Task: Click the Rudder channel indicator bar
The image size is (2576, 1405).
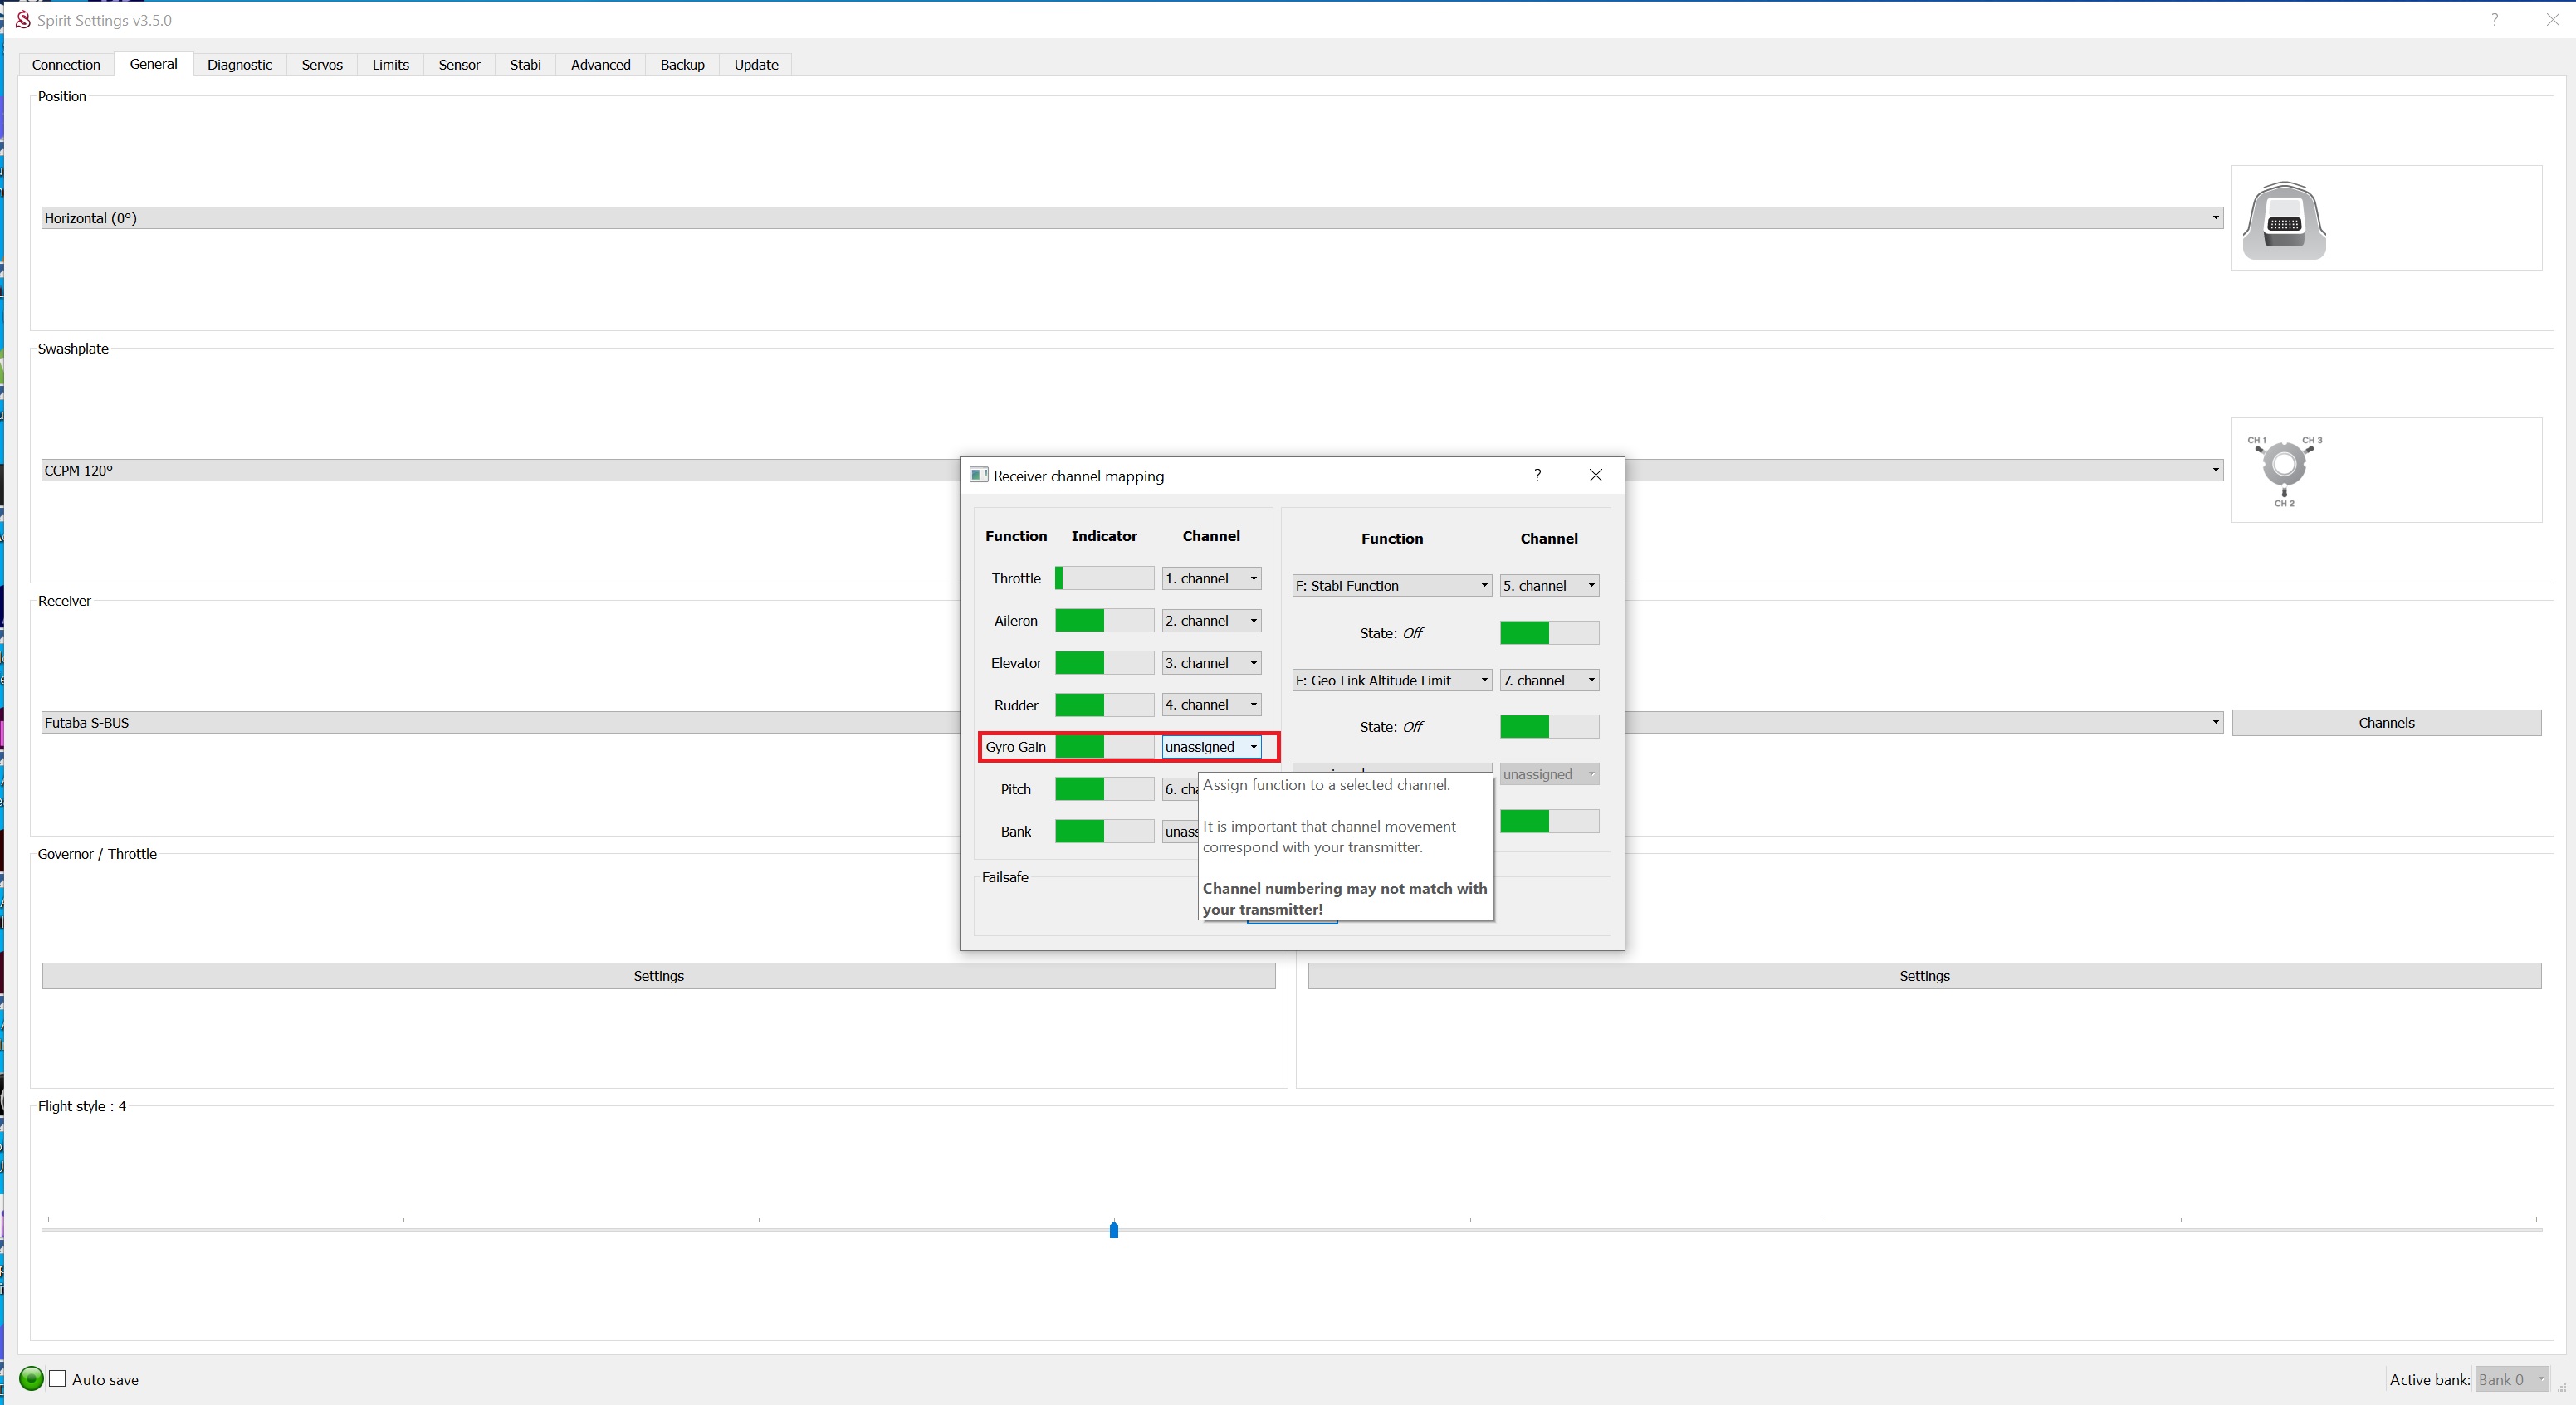Action: 1103,705
